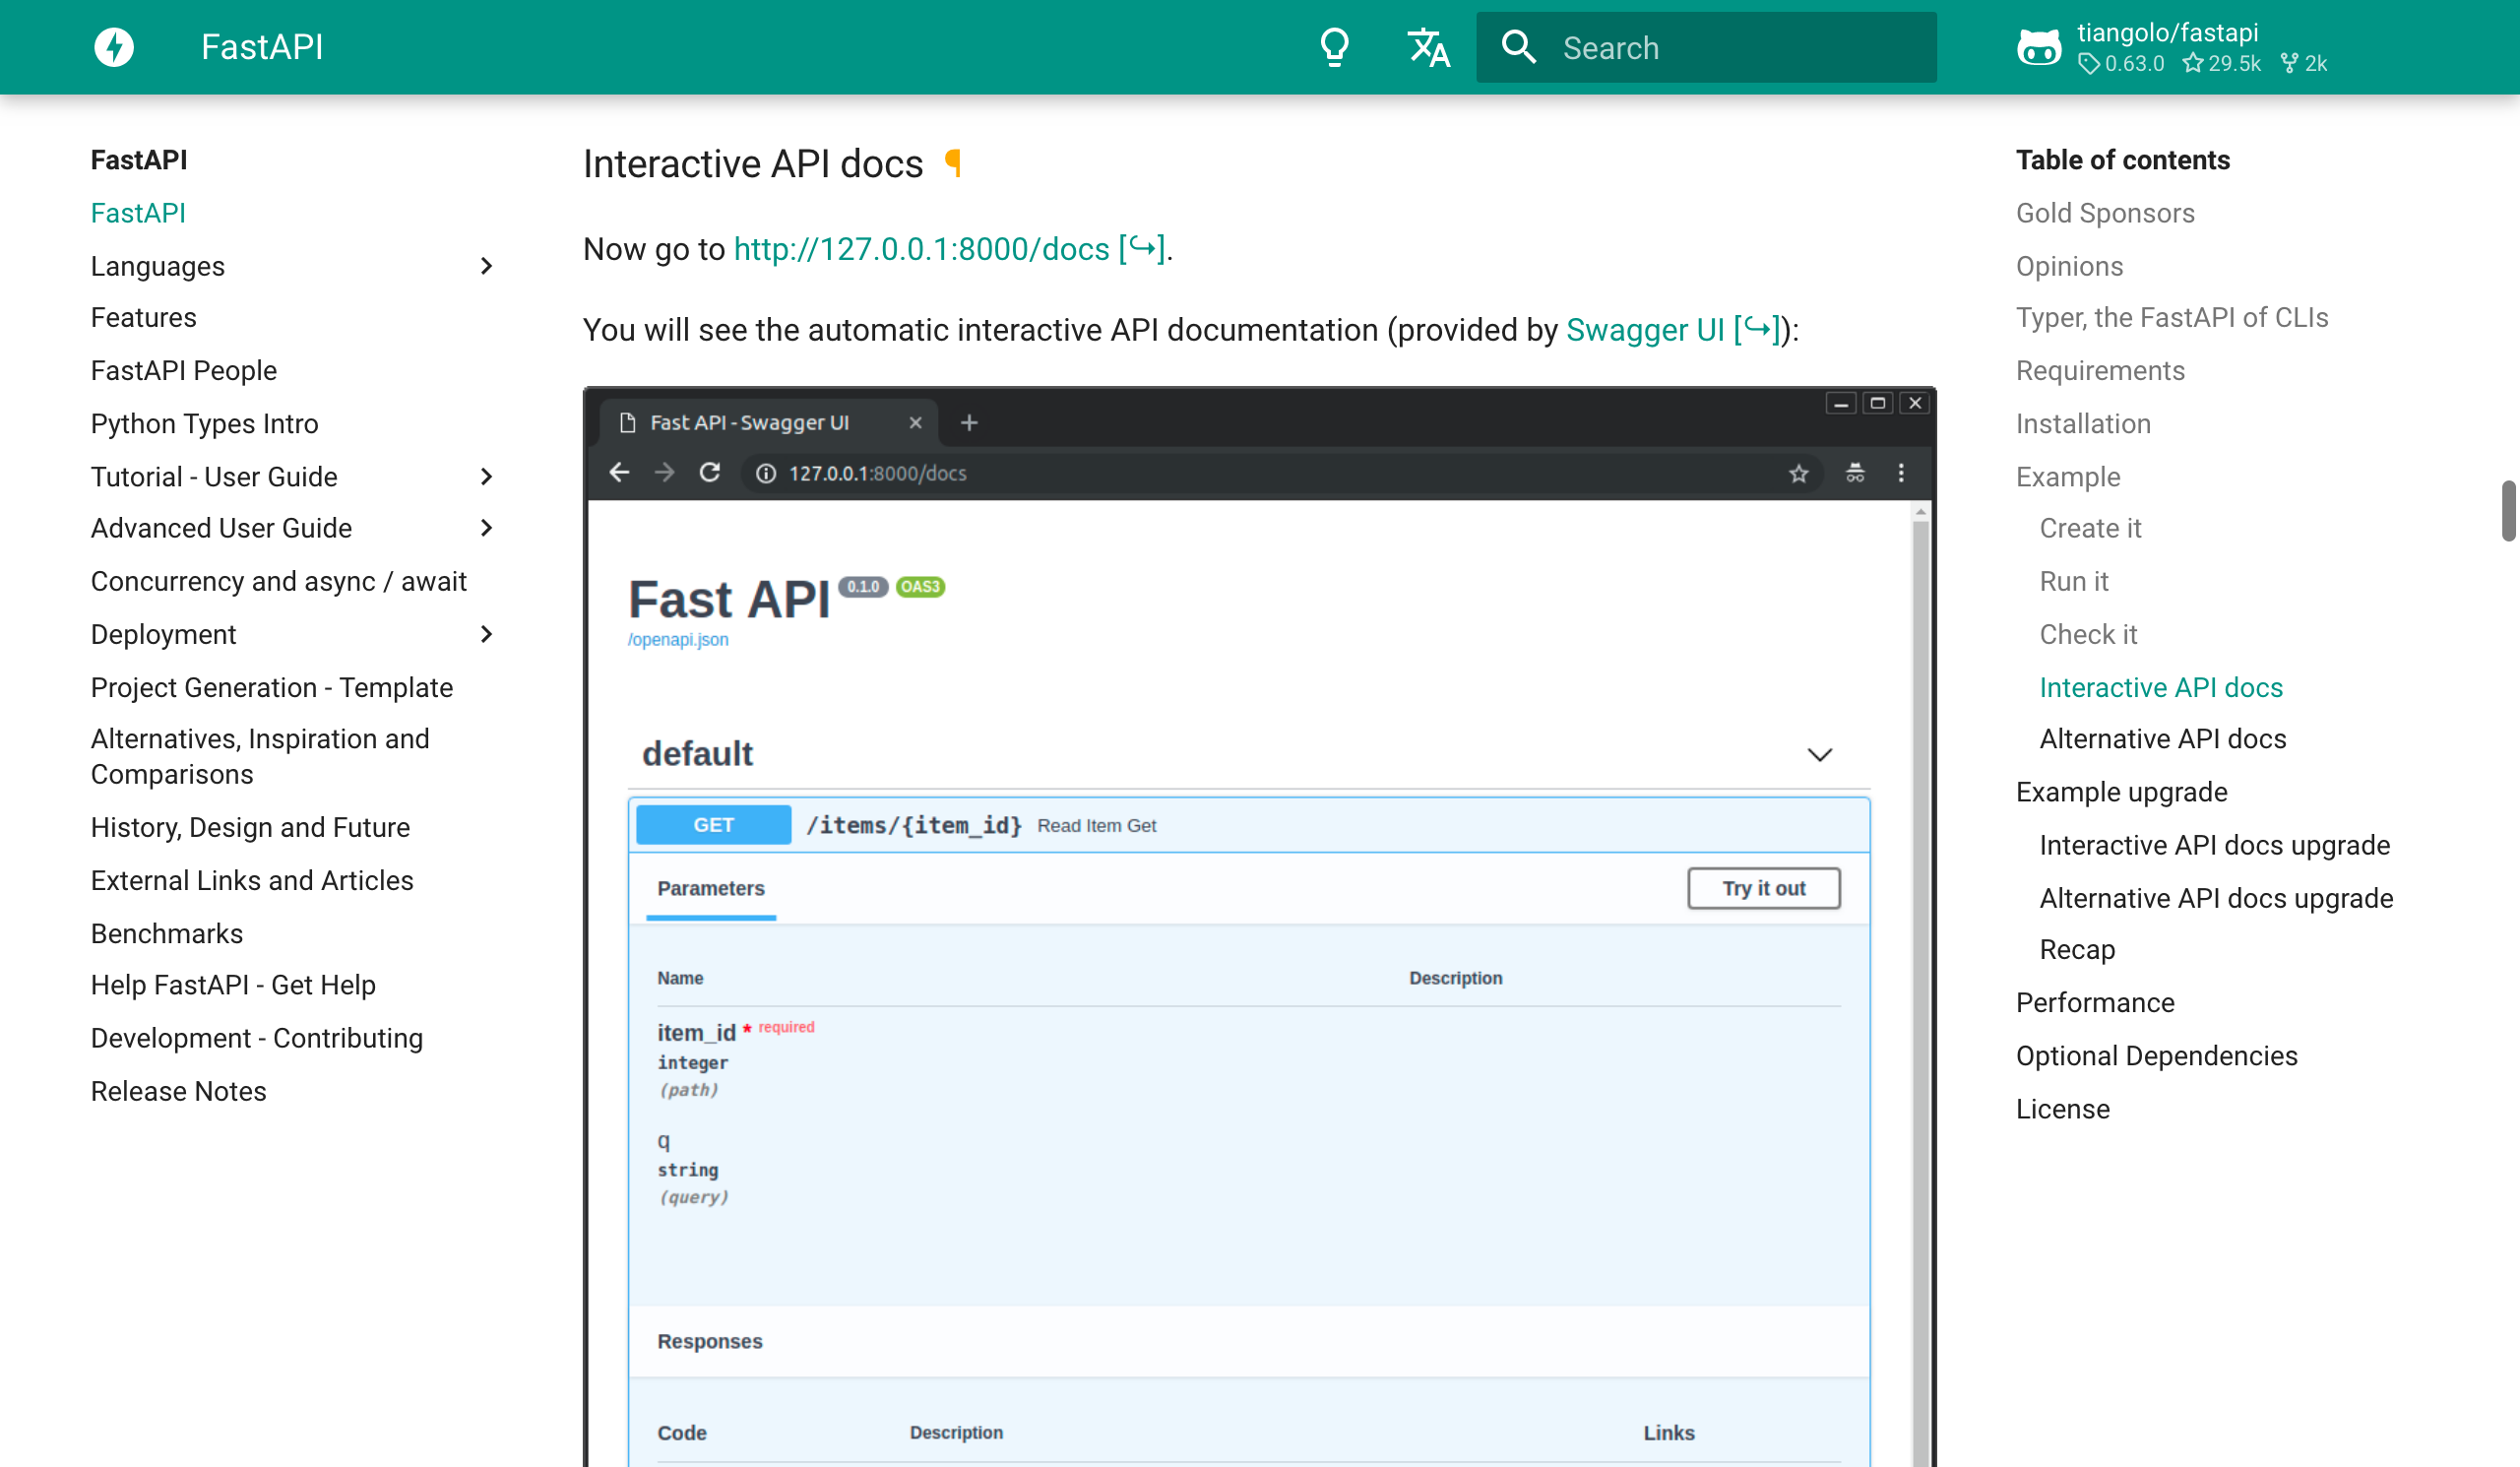Expand the Languages section chevron
2520x1467 pixels.
click(486, 266)
